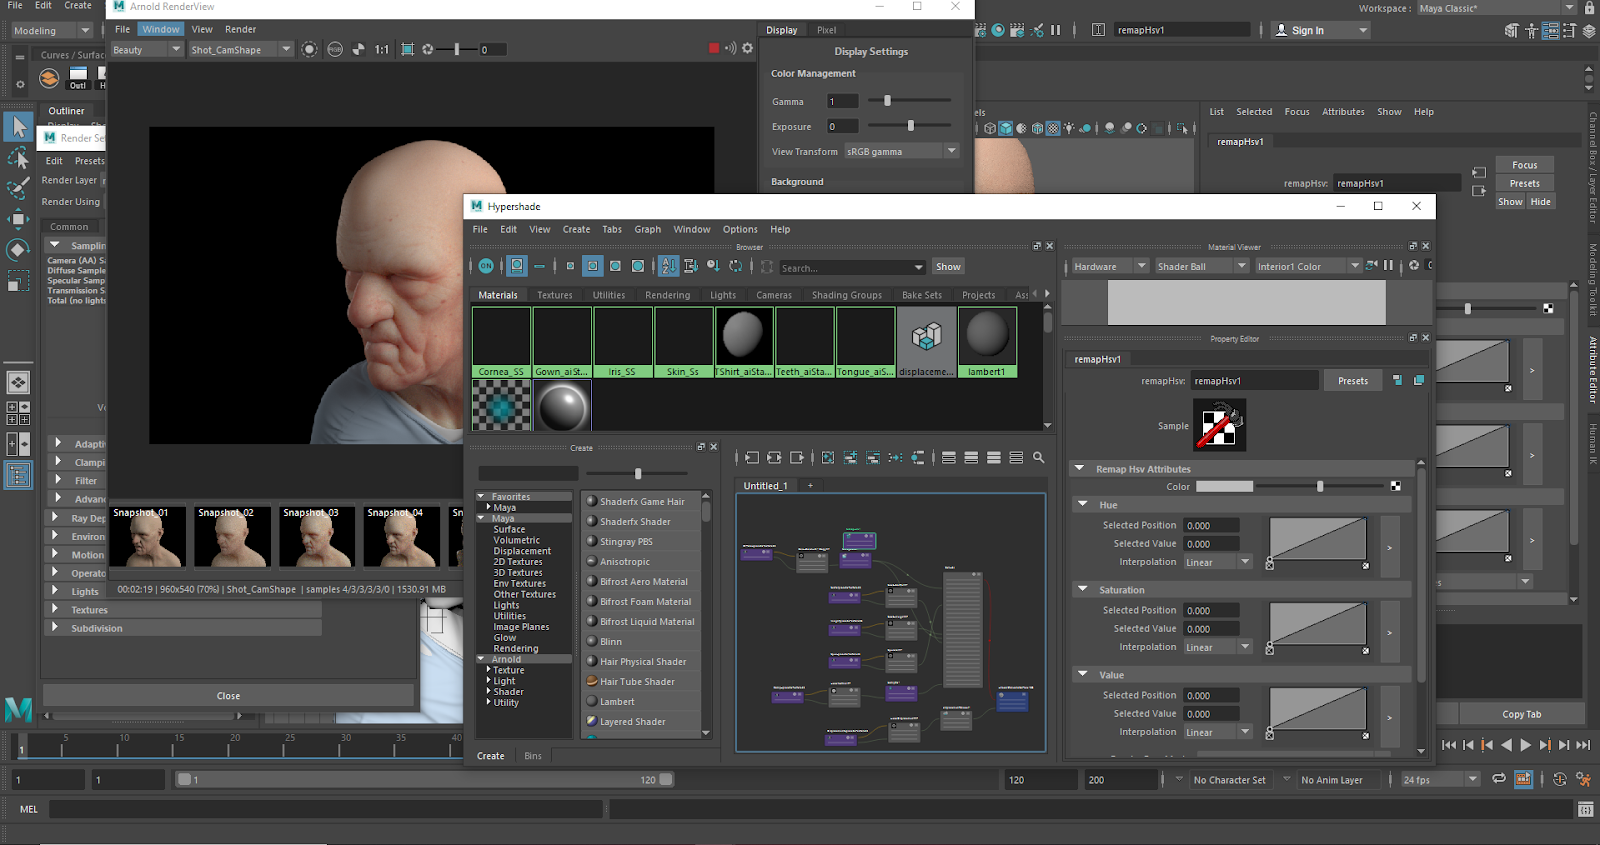
Task: Click reverse sort order icon in browser
Action: point(736,266)
